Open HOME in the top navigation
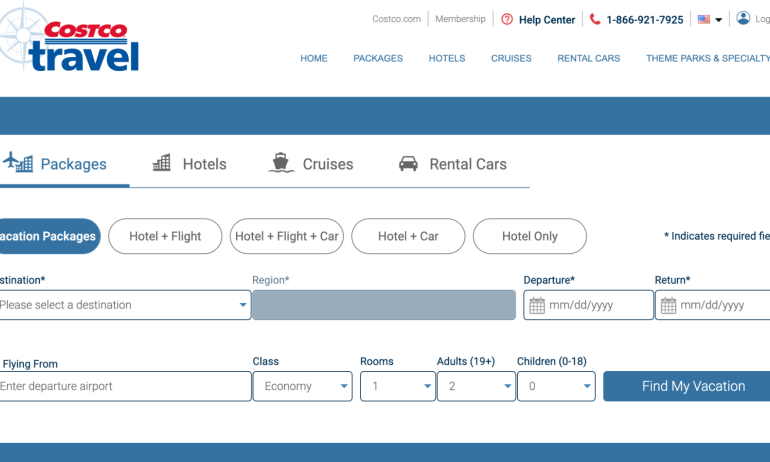Screen dimensions: 770x462 (314, 58)
